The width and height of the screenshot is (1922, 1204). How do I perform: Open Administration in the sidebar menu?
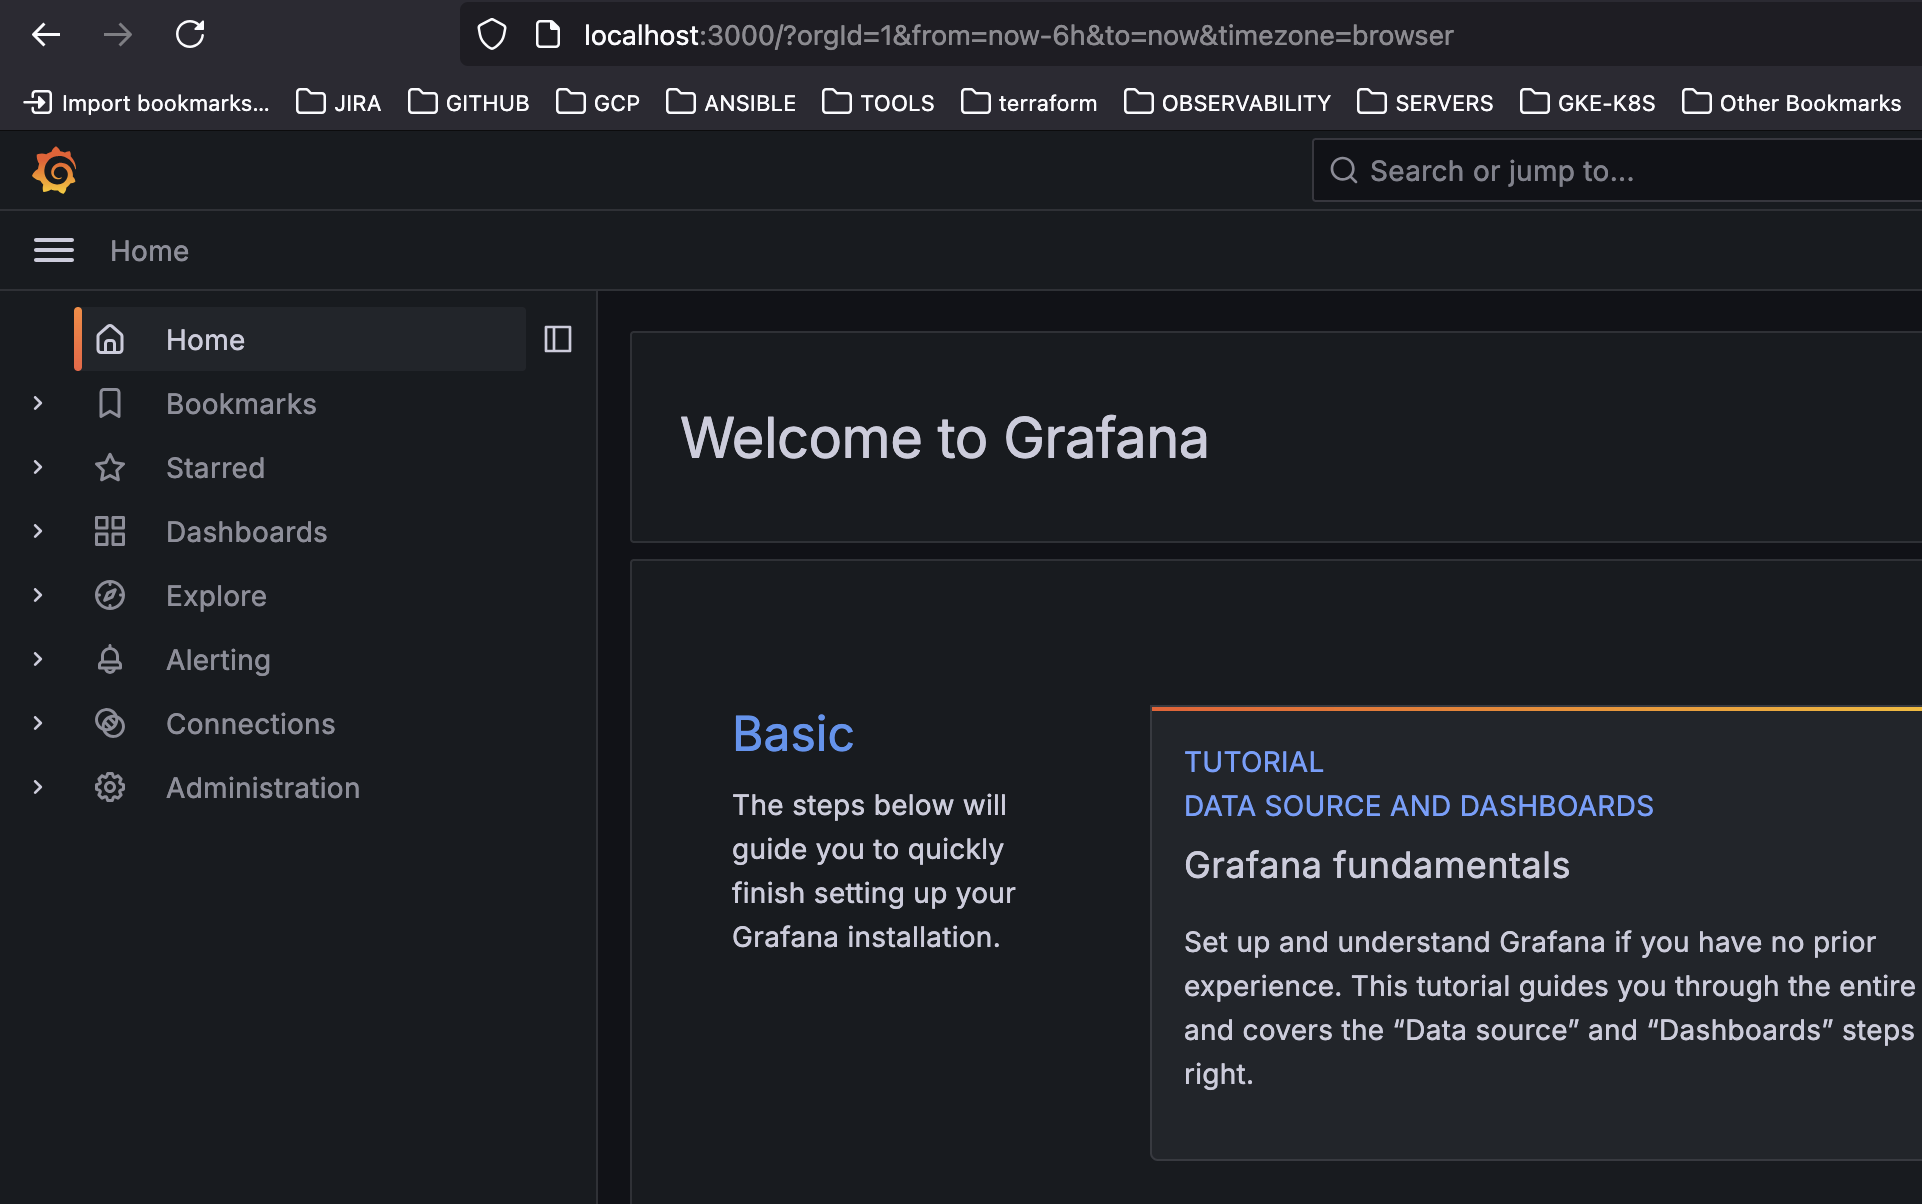click(x=263, y=788)
